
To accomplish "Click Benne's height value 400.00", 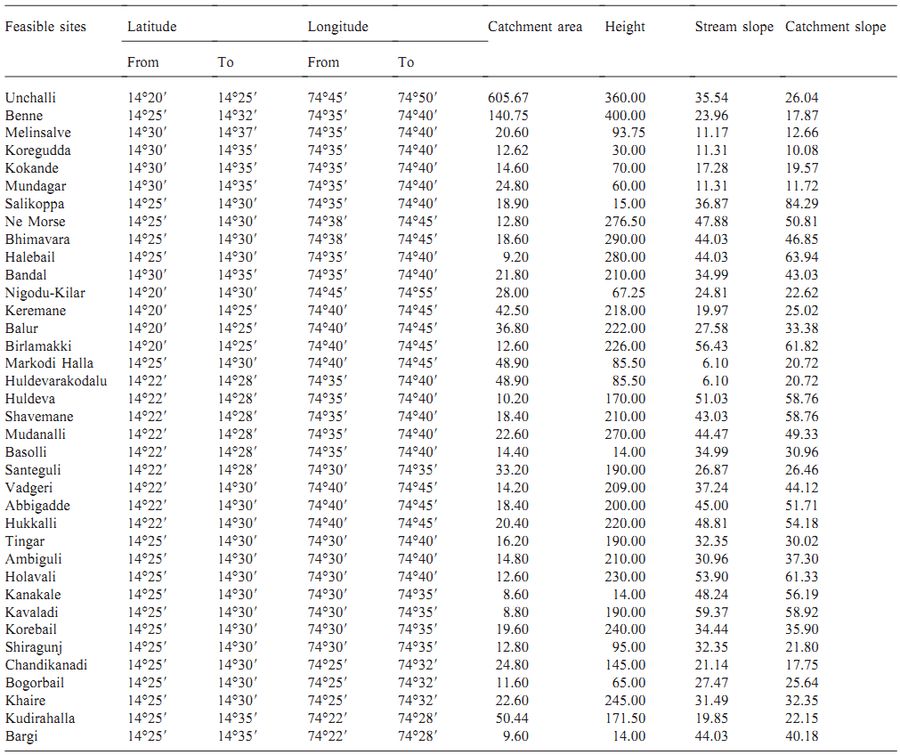I will click(625, 116).
